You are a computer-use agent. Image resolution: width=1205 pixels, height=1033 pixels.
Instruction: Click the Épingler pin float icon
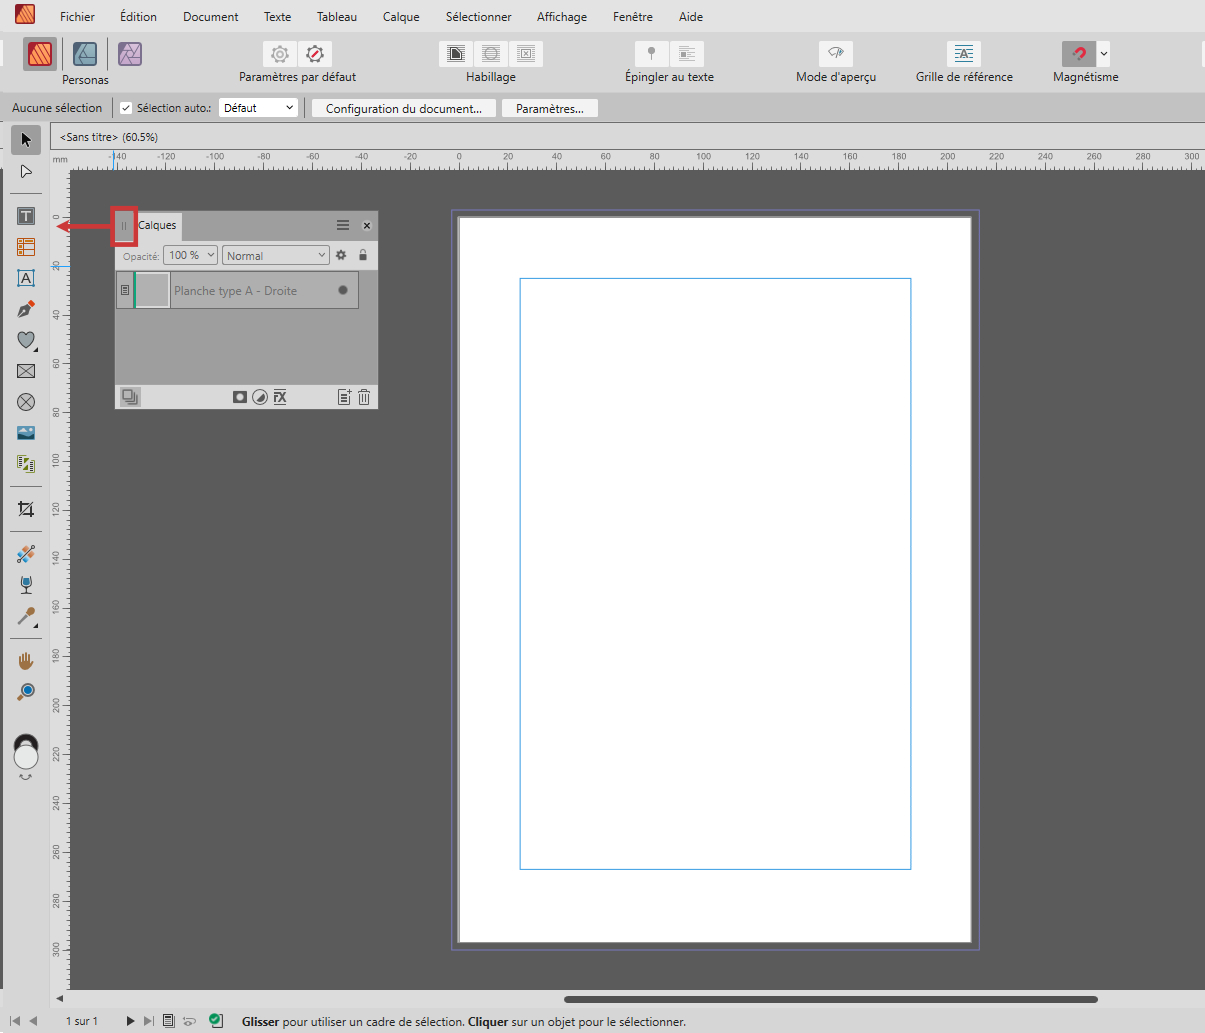point(652,54)
